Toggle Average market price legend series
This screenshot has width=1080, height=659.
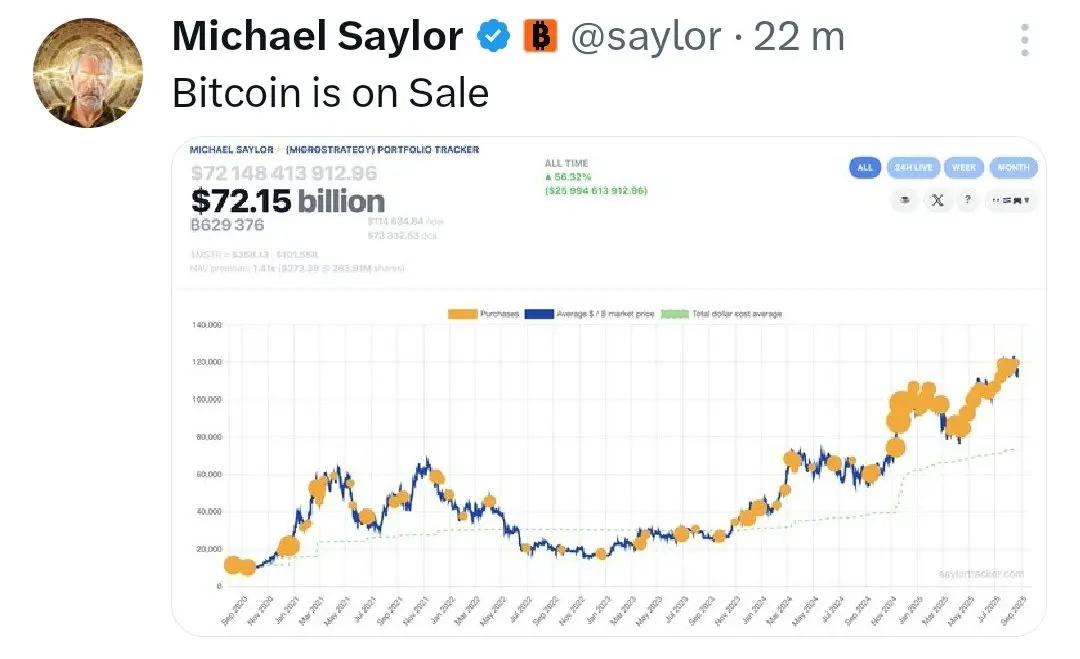(x=590, y=314)
